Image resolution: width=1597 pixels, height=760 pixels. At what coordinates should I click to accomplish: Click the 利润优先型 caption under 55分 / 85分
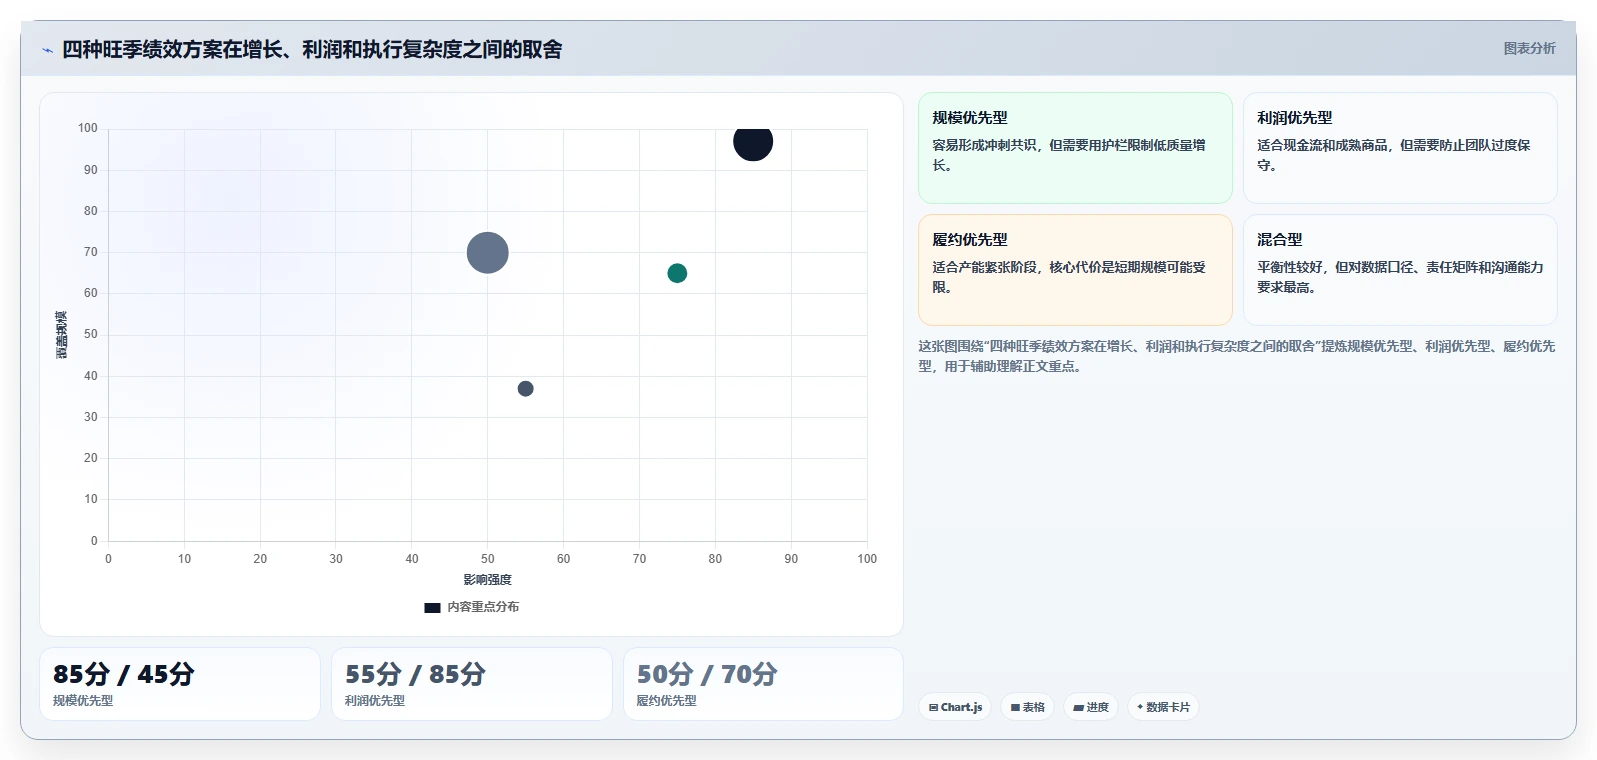(375, 701)
